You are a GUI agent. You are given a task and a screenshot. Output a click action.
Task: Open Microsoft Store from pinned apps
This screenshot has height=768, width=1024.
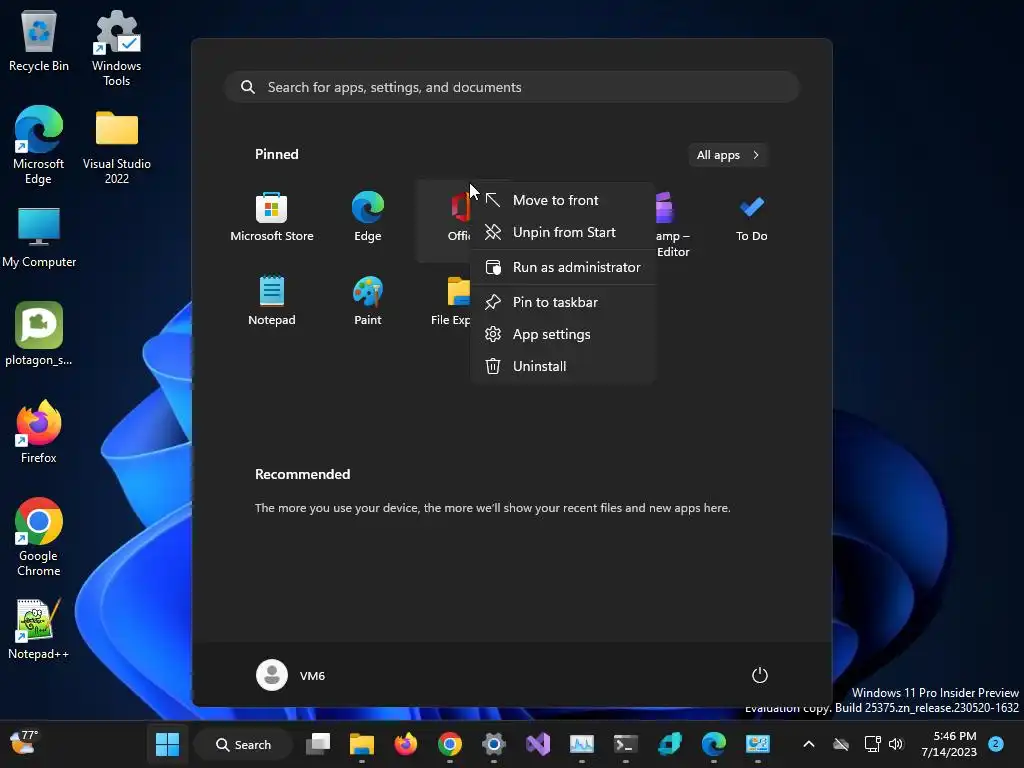click(272, 217)
